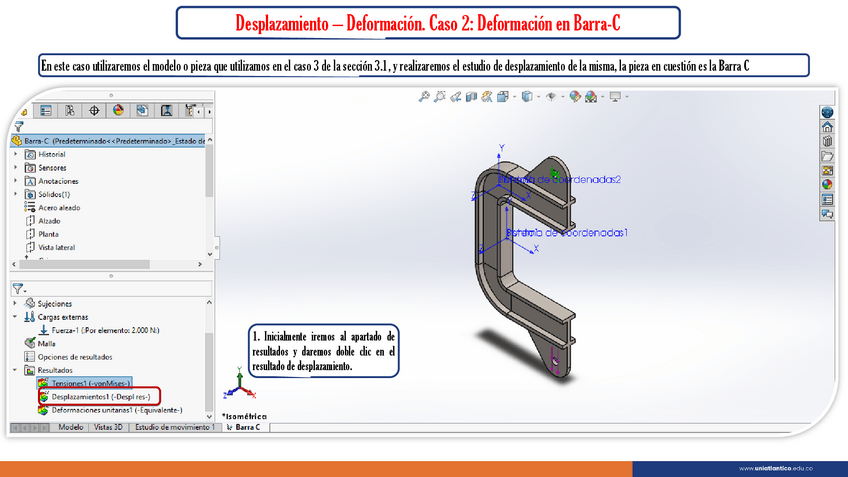Click Opciones de resultados item
The height and width of the screenshot is (477, 848).
(74, 356)
